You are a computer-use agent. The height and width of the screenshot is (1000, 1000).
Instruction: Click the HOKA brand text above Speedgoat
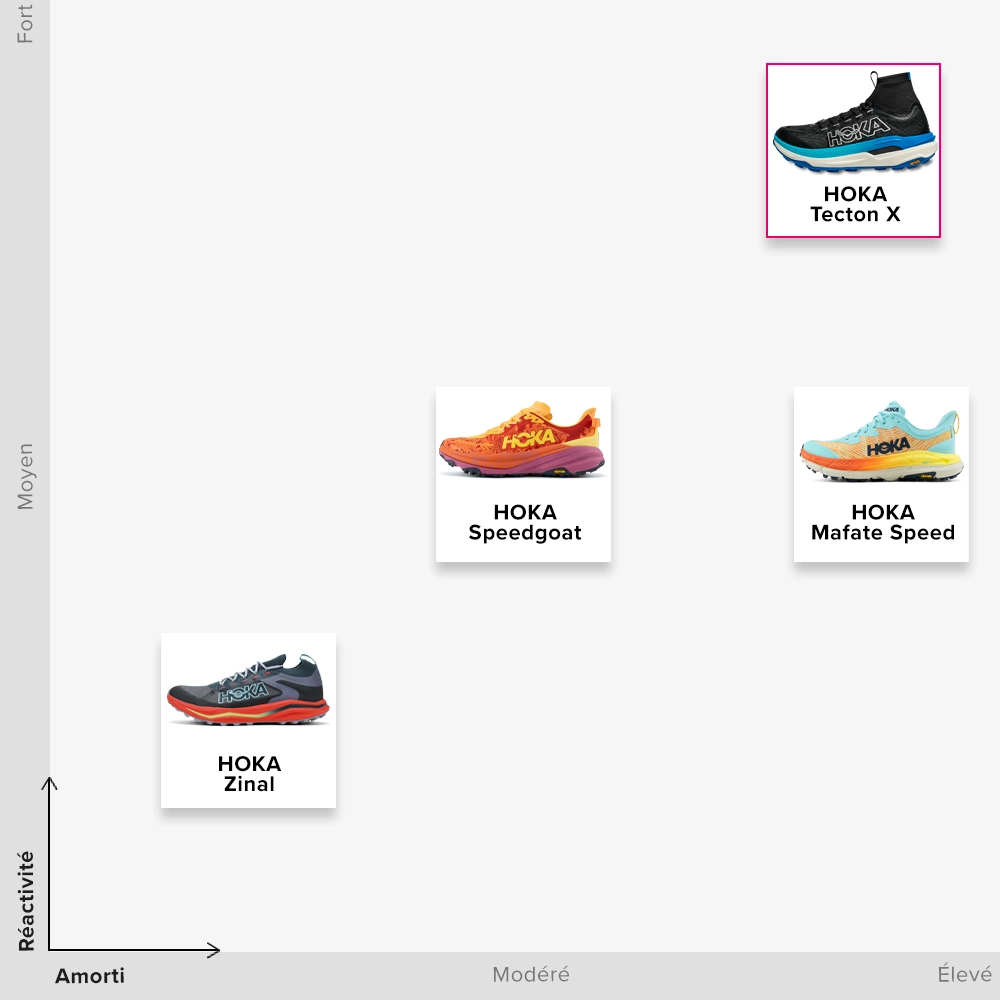pos(525,513)
